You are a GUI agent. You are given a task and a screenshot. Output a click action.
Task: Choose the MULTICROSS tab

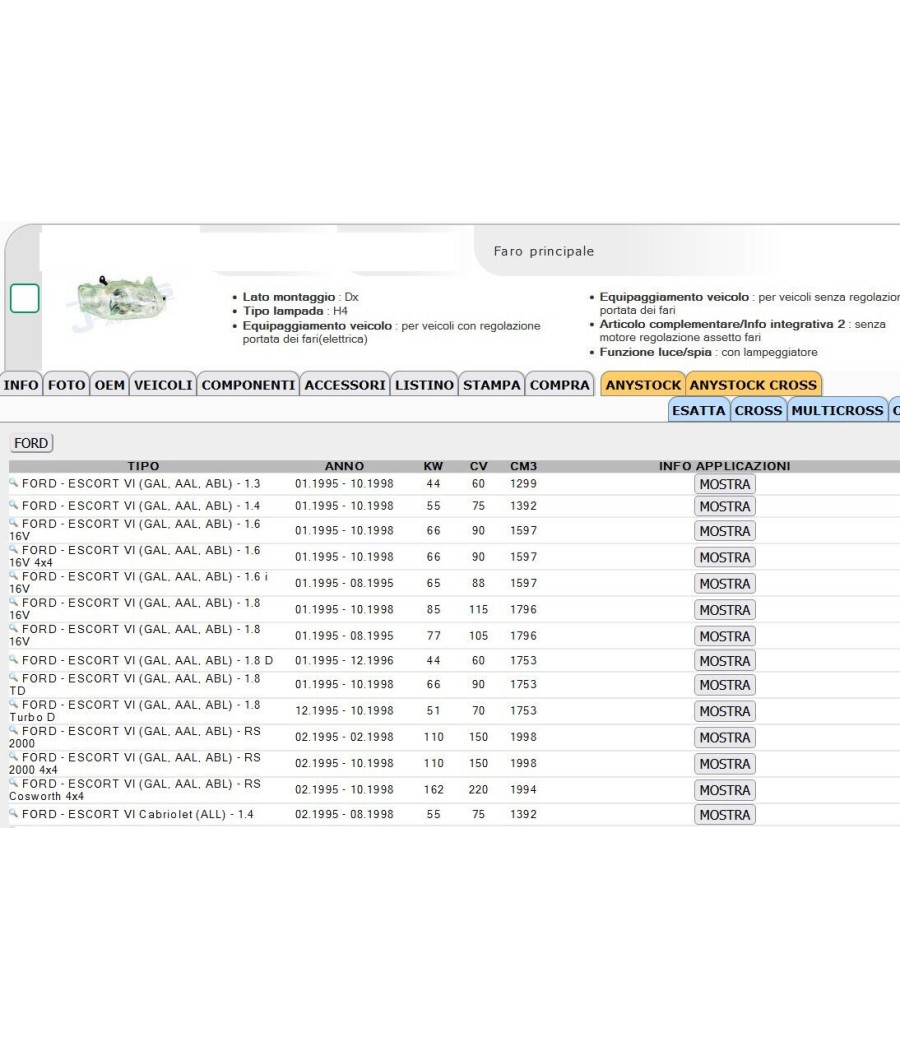(x=837, y=410)
